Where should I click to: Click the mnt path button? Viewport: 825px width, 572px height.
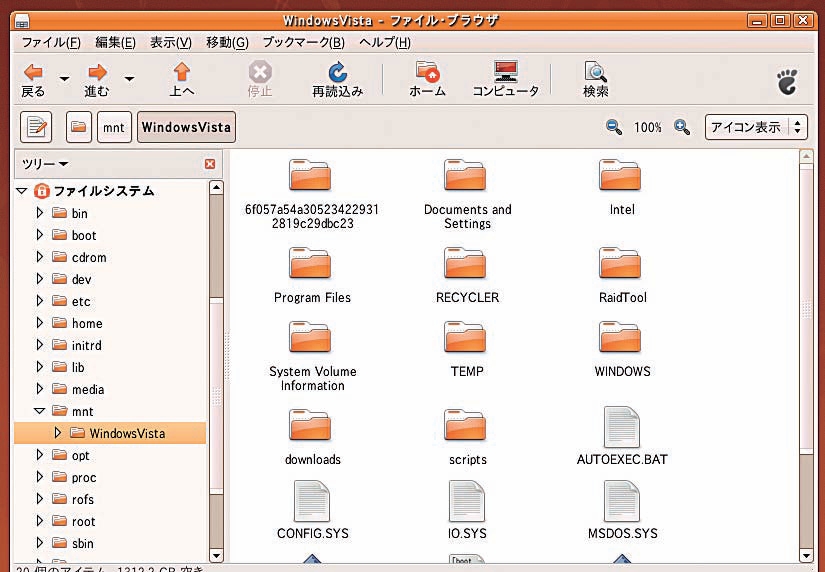click(114, 127)
